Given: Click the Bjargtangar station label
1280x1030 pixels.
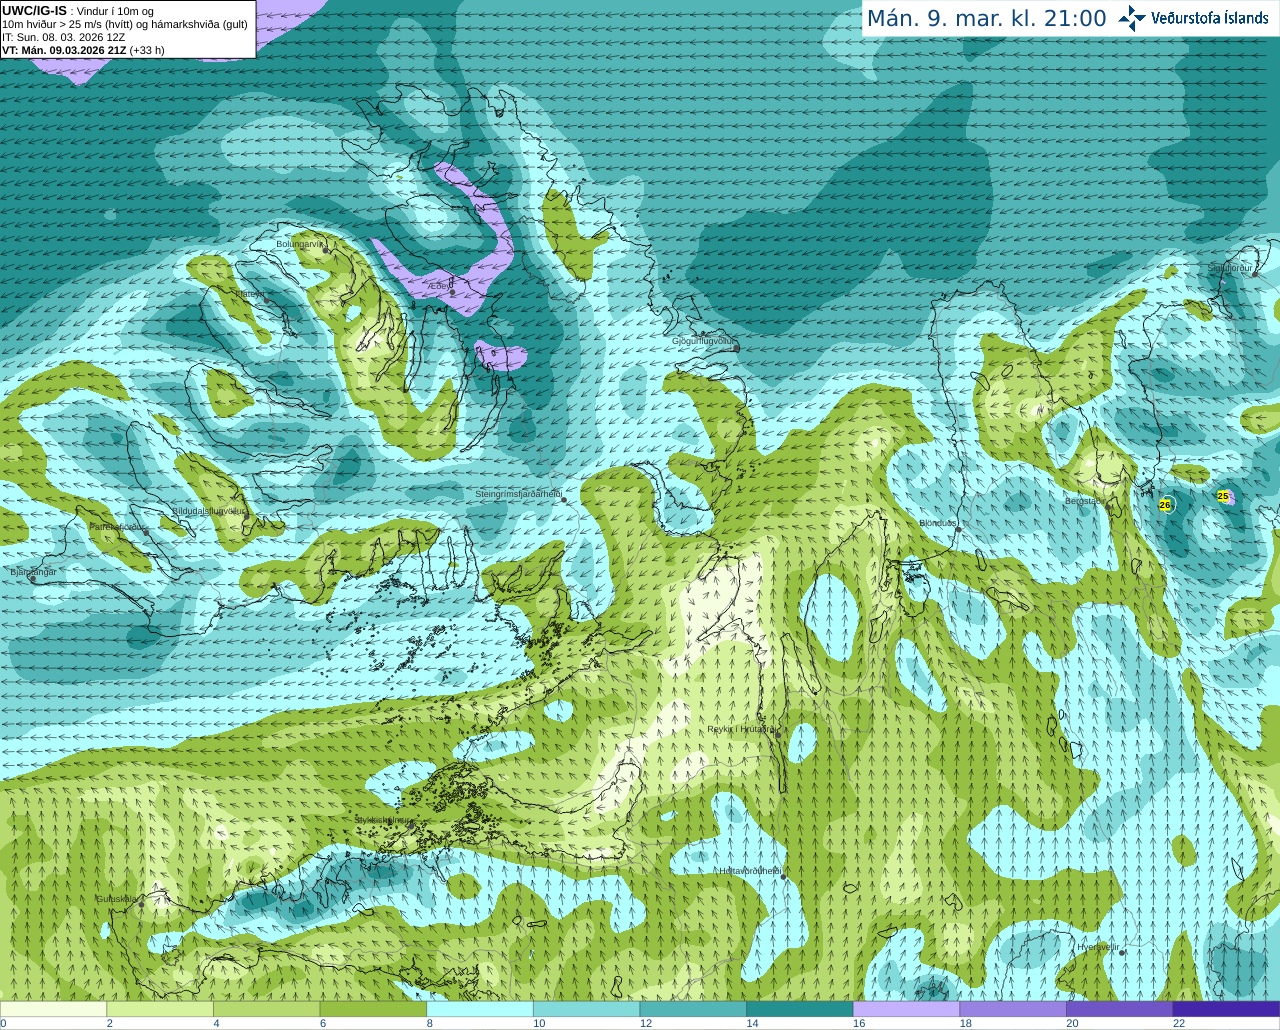Looking at the screenshot, I should 33,572.
